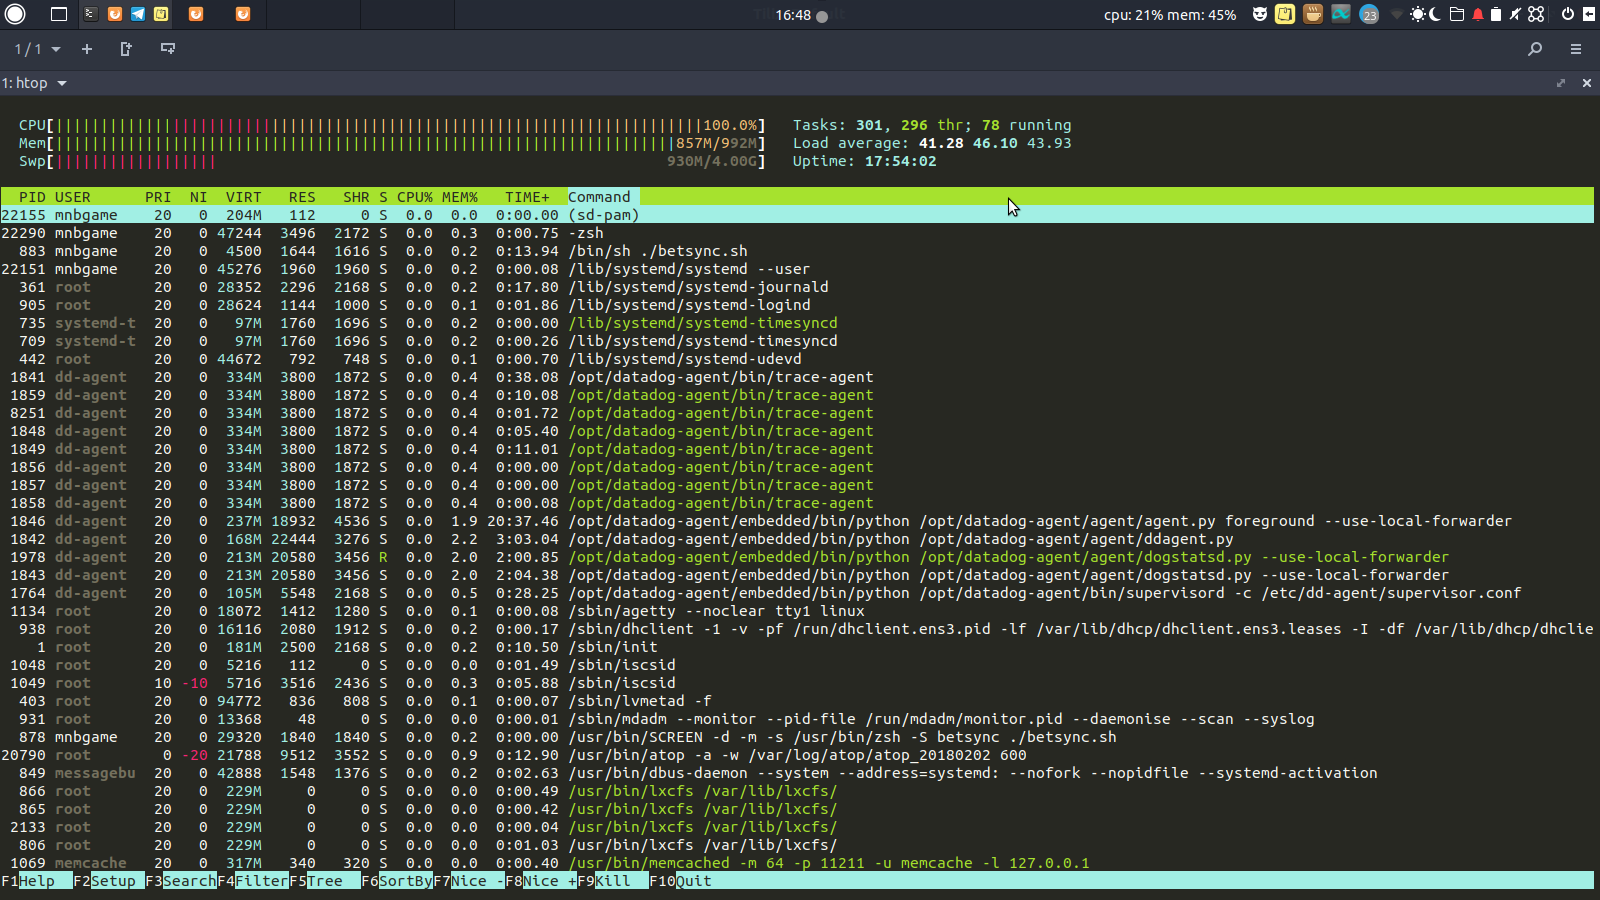Sort by the RES column header

coord(302,197)
